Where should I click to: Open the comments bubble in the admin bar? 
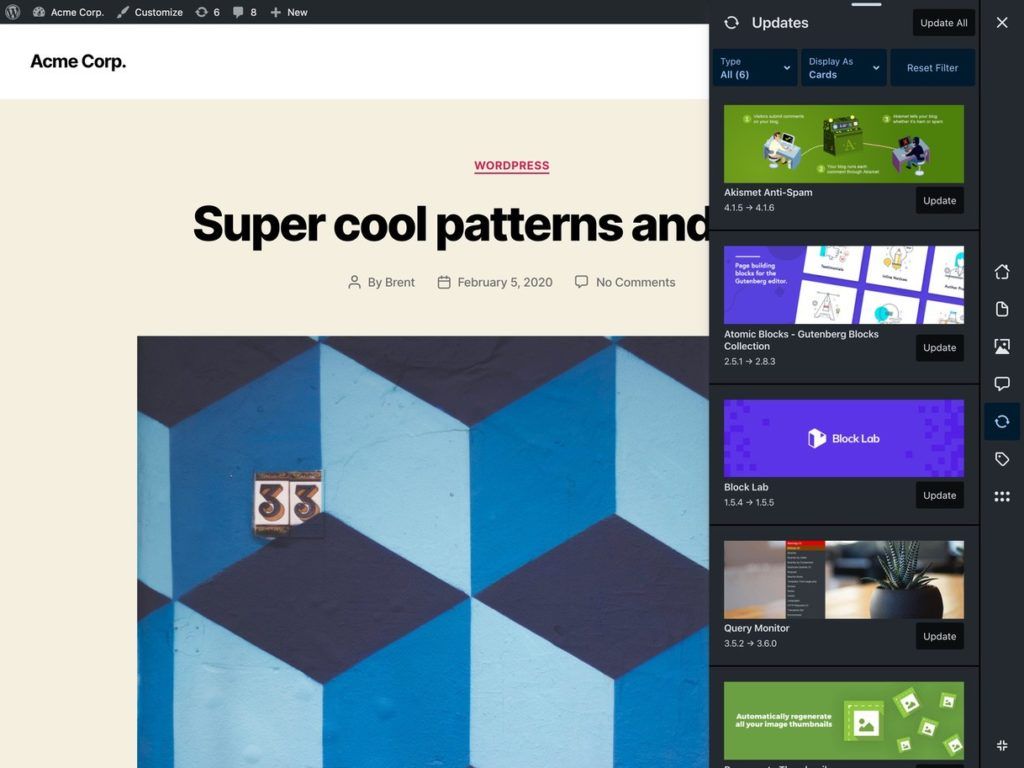(243, 12)
